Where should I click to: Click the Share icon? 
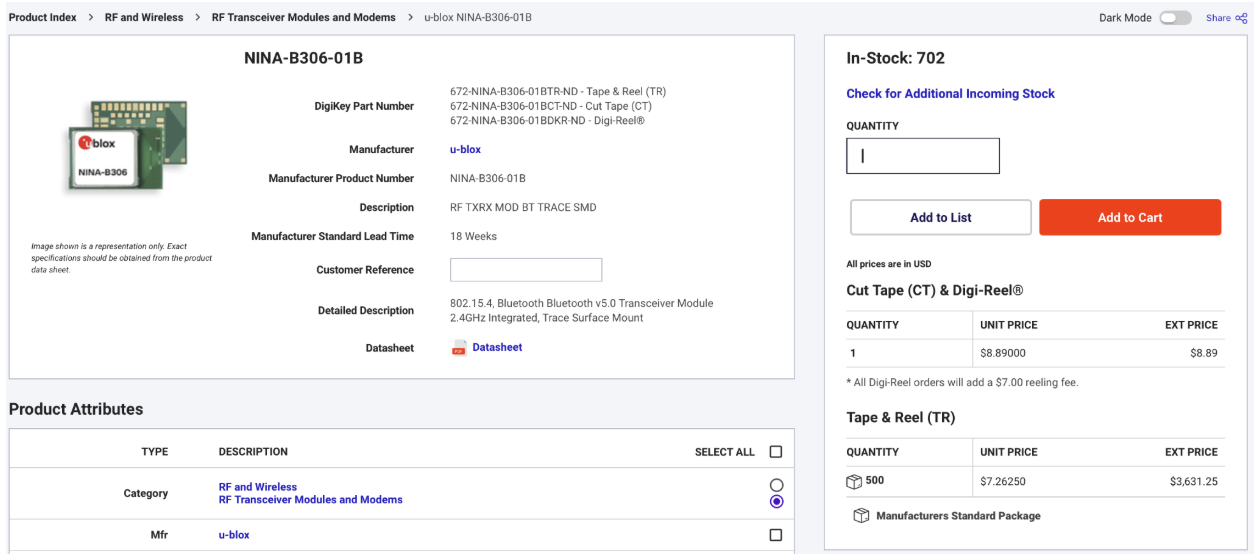coord(1241,18)
